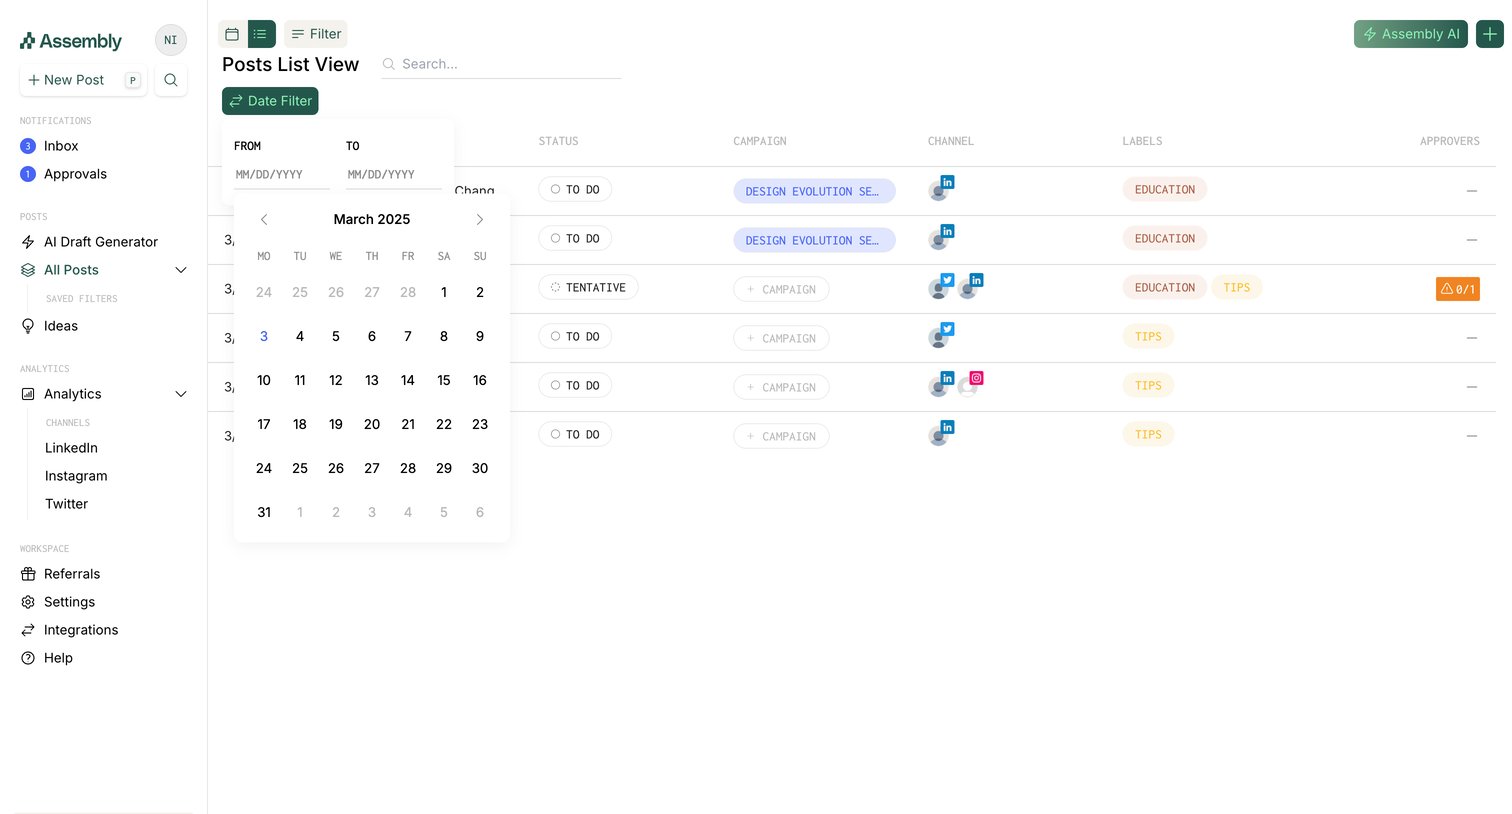
Task: Select March 31 in the calendar
Action: tap(264, 512)
